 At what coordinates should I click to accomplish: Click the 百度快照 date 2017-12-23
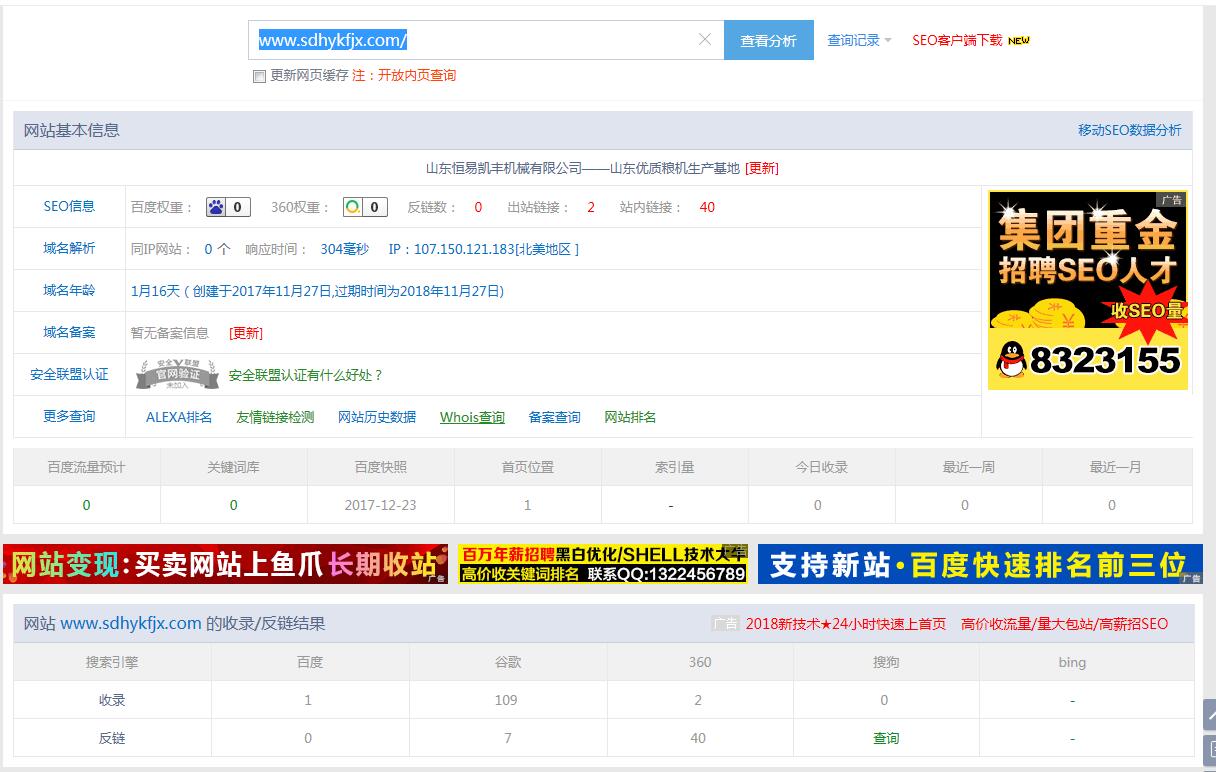380,505
